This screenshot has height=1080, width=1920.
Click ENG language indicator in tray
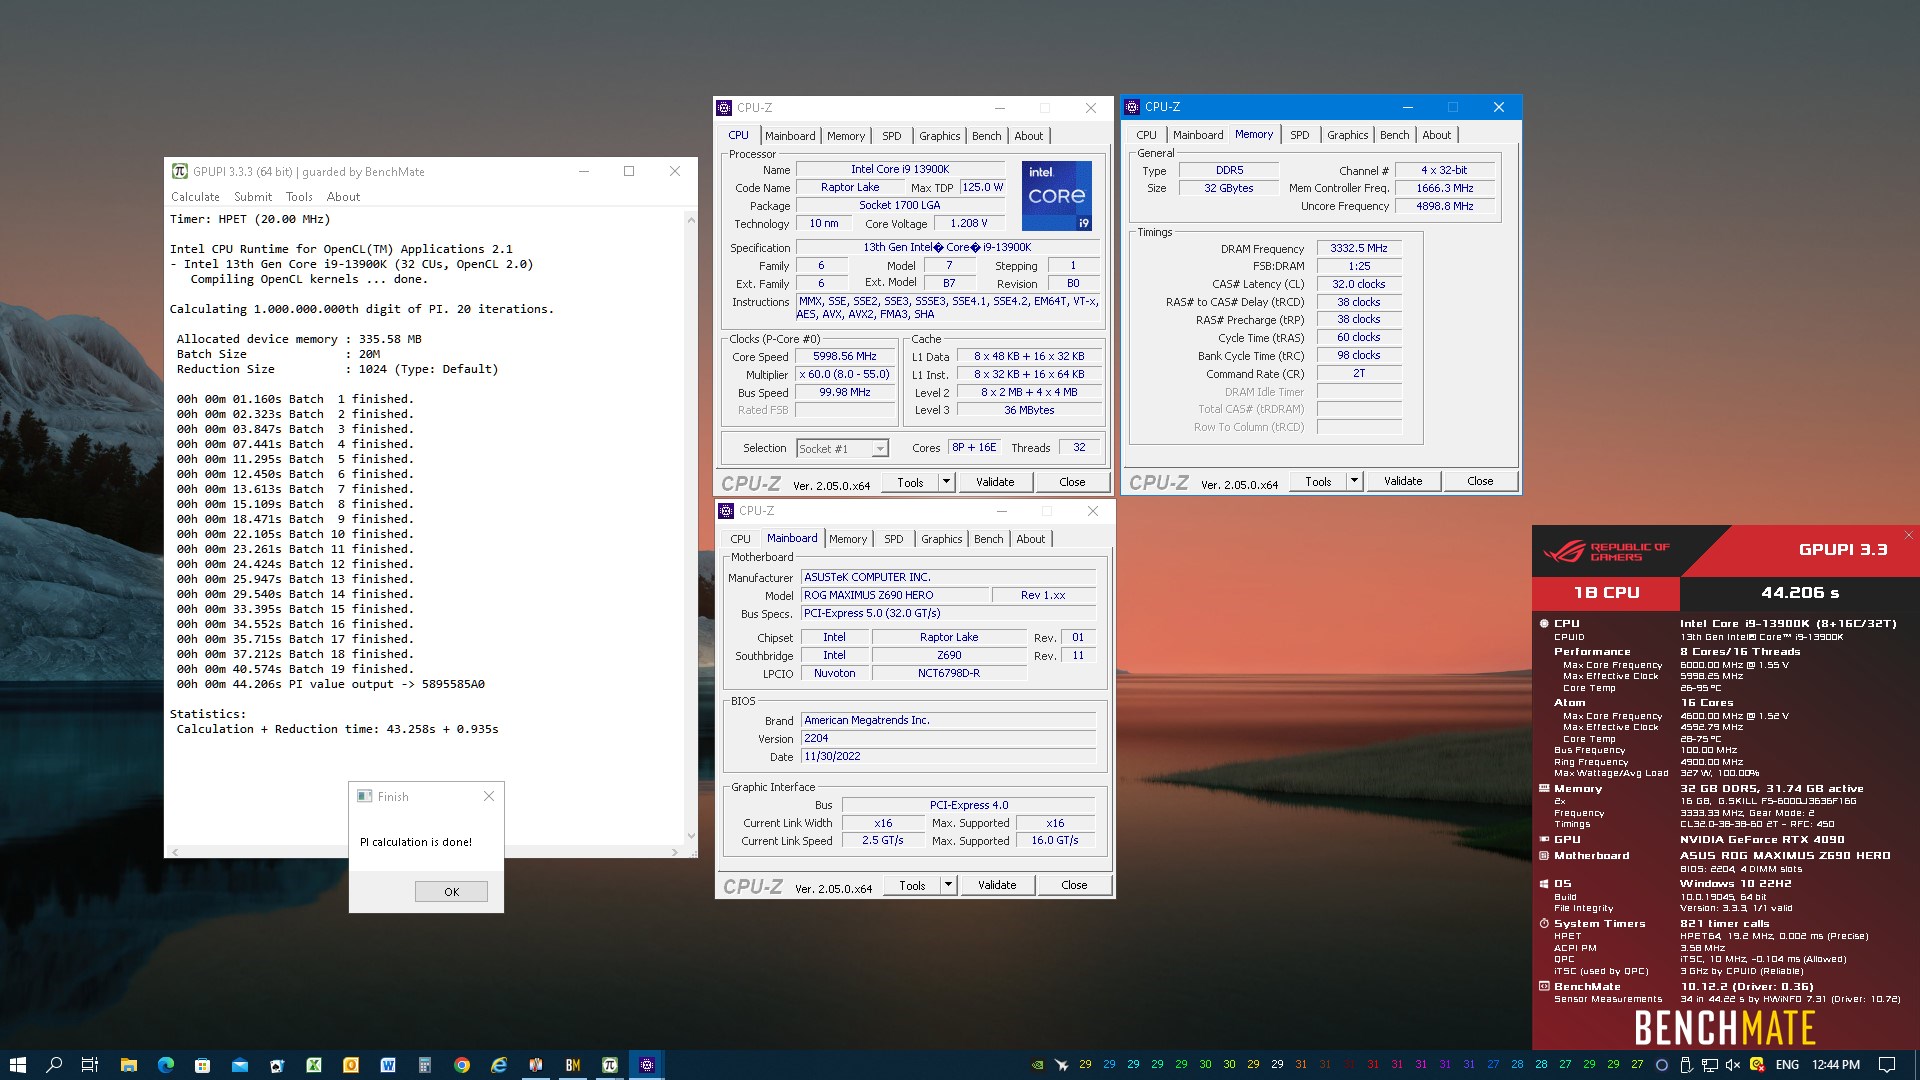pyautogui.click(x=1787, y=1065)
